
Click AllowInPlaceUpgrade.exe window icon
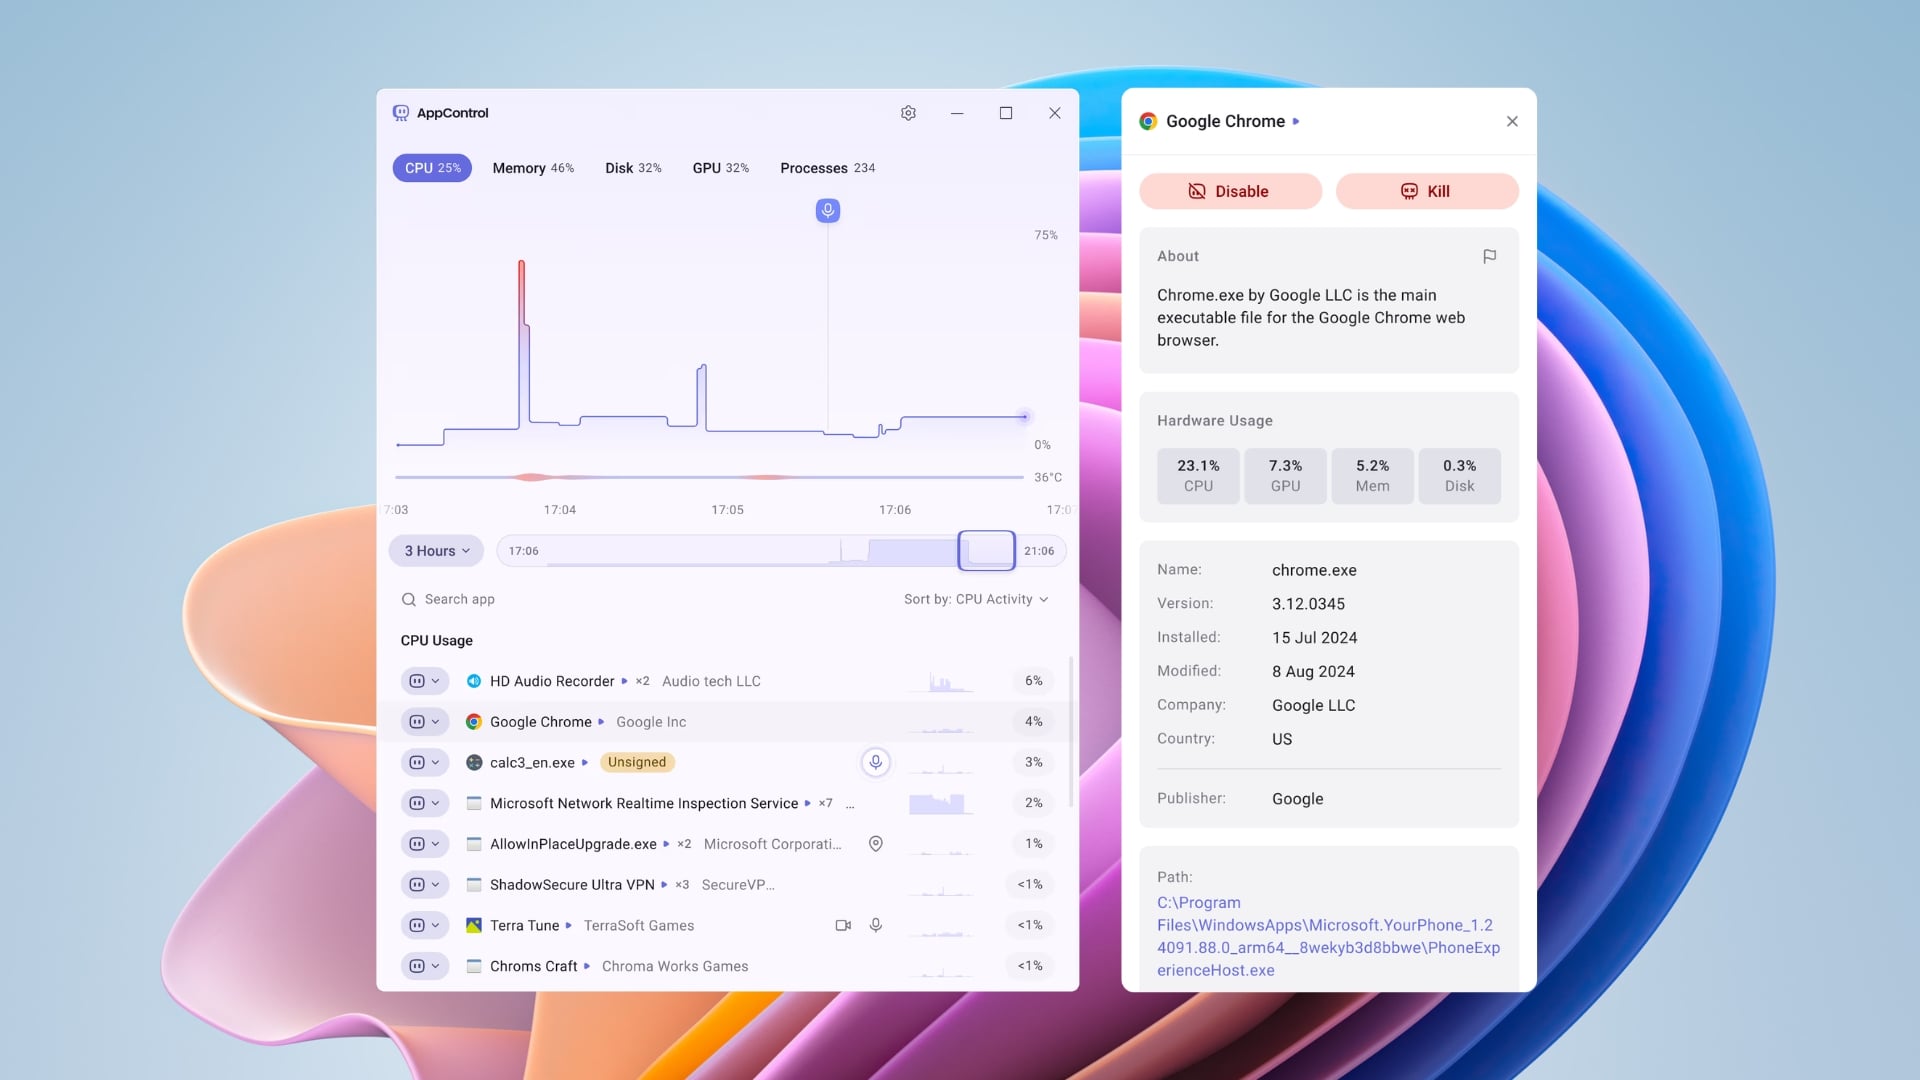[x=474, y=844]
